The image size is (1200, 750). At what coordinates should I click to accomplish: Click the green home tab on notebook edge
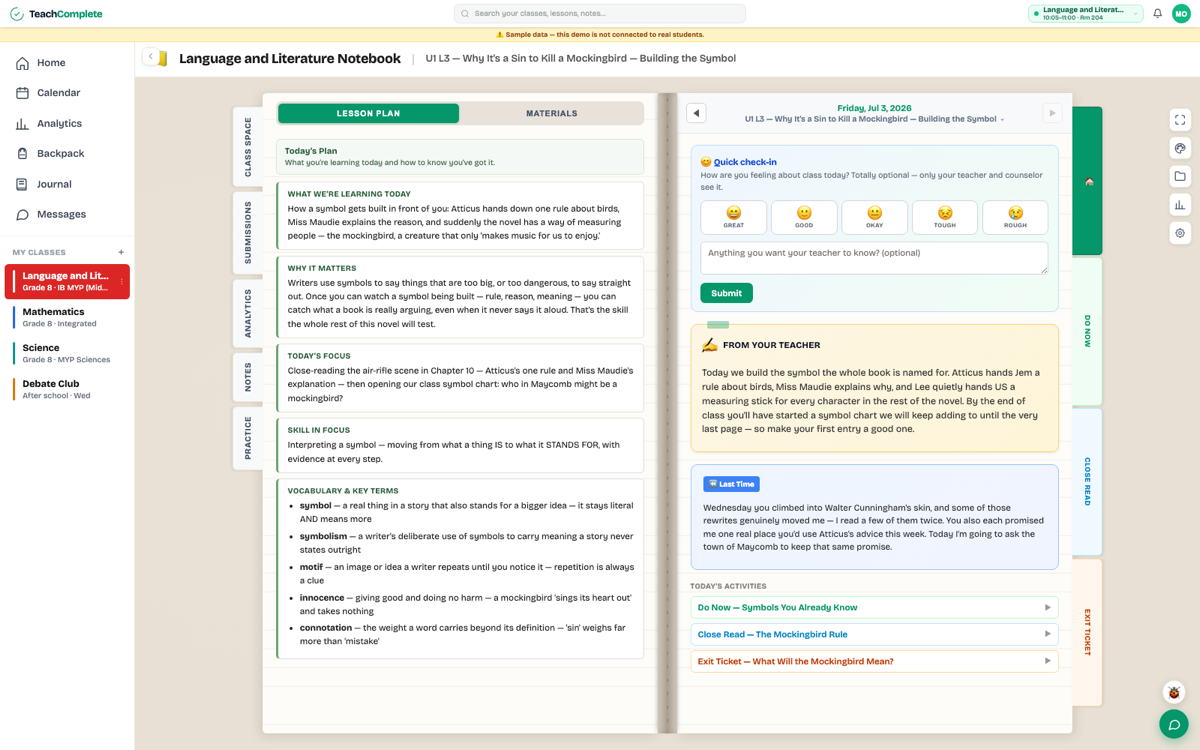pyautogui.click(x=1088, y=181)
